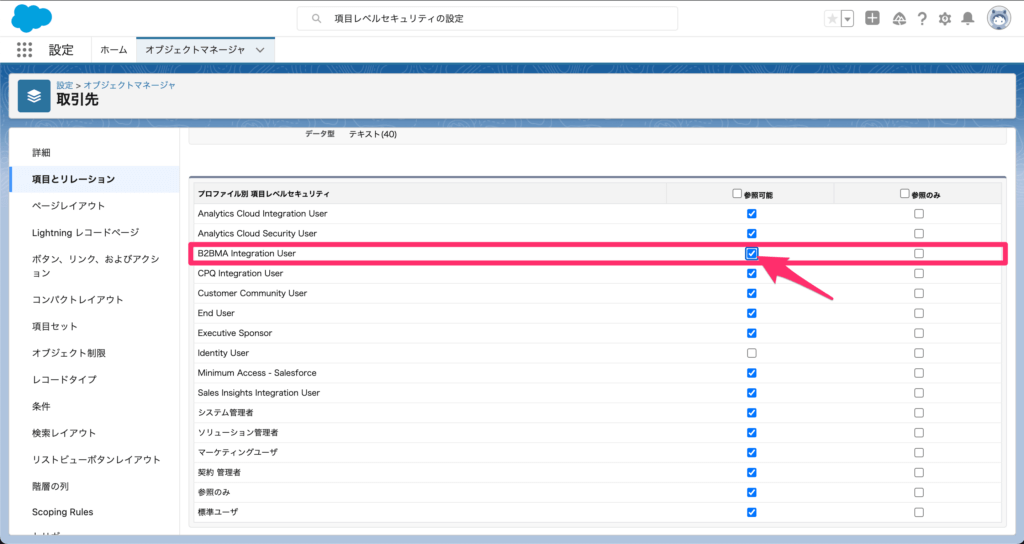1024x544 pixels.
Task: Check 参照のみ for Analytics Cloud Integration User
Action: coord(919,214)
